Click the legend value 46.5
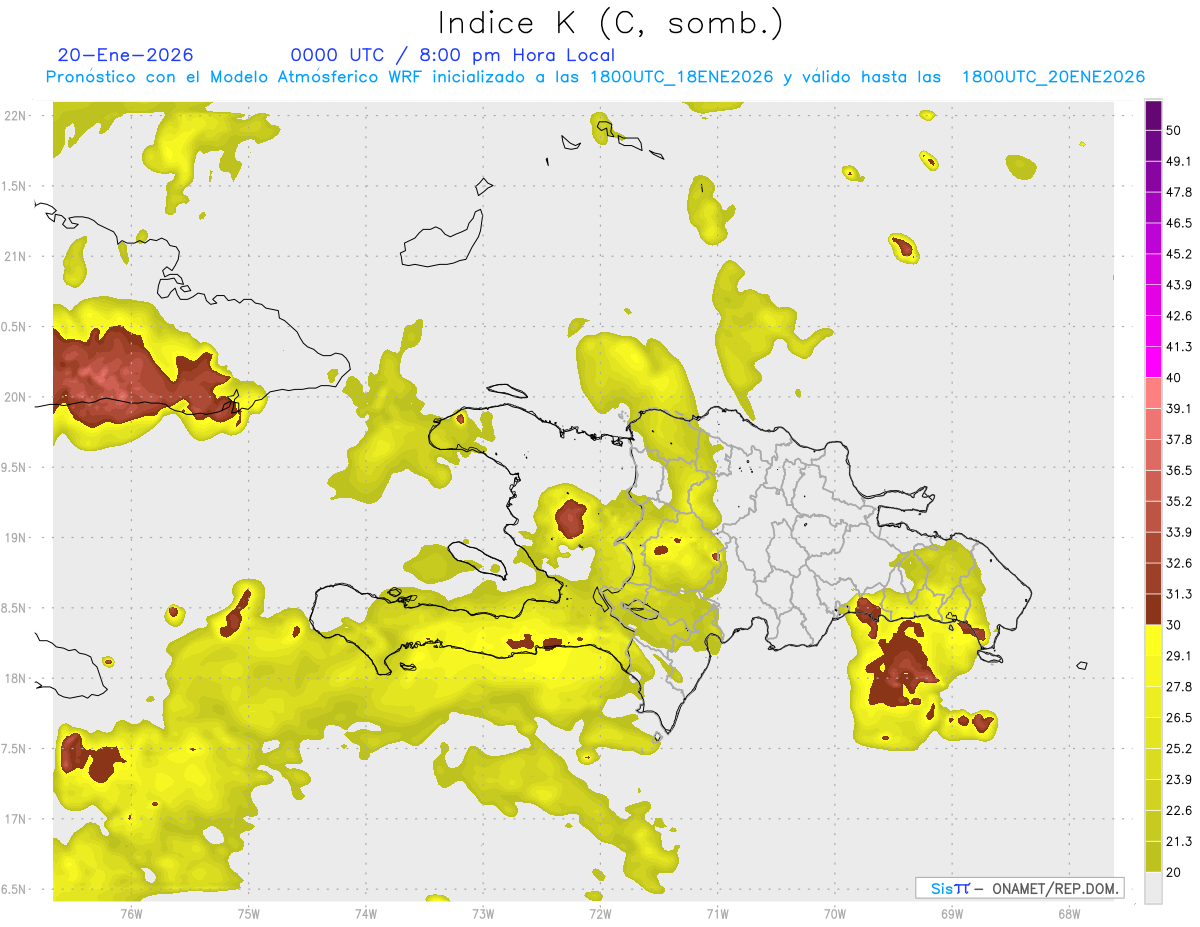 click(x=1179, y=223)
